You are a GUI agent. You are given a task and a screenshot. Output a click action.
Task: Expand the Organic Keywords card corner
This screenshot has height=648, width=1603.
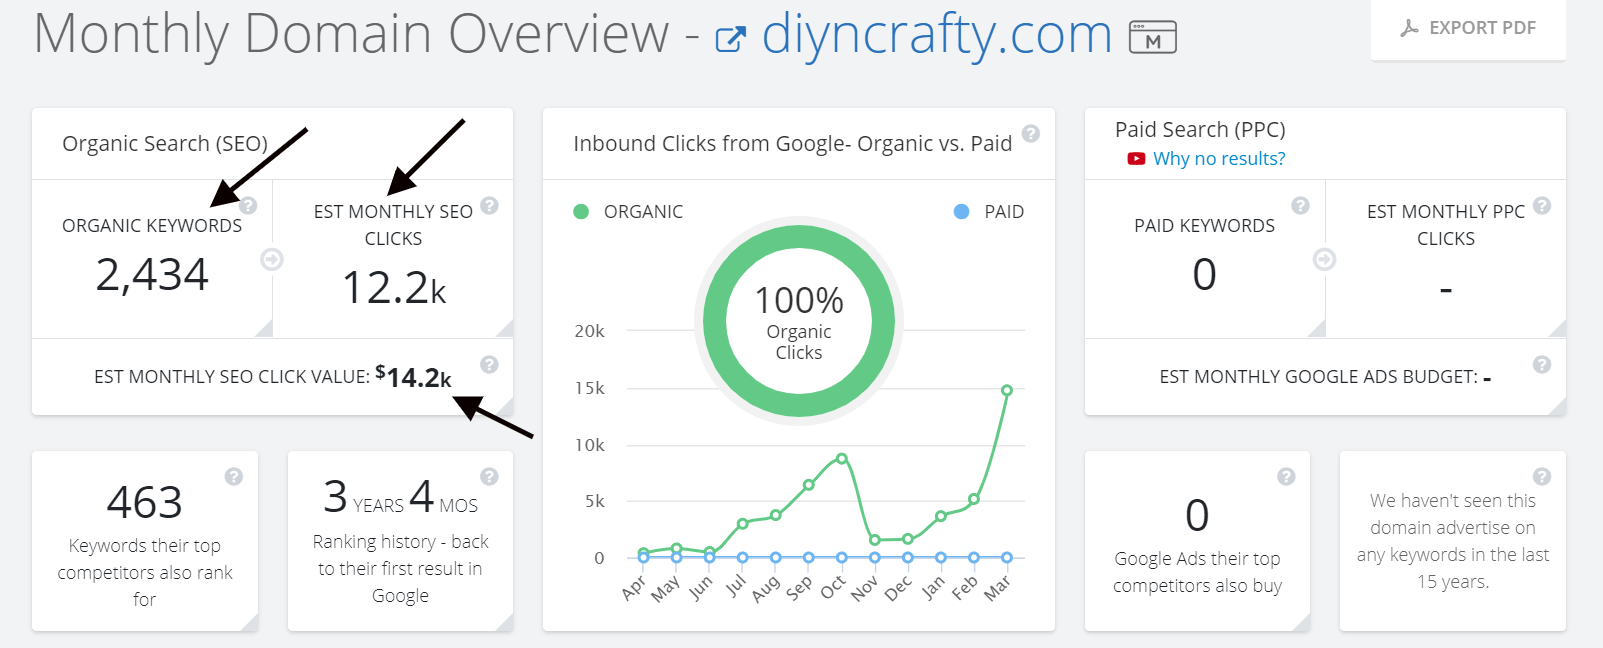[x=264, y=329]
